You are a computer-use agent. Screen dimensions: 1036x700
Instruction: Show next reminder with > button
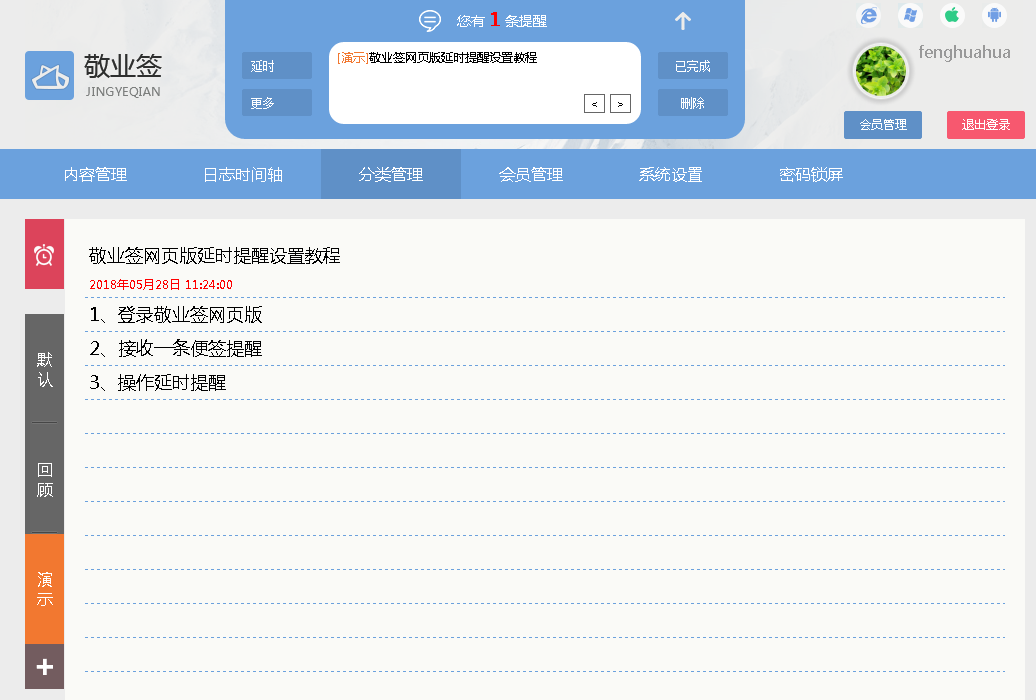pyautogui.click(x=620, y=104)
